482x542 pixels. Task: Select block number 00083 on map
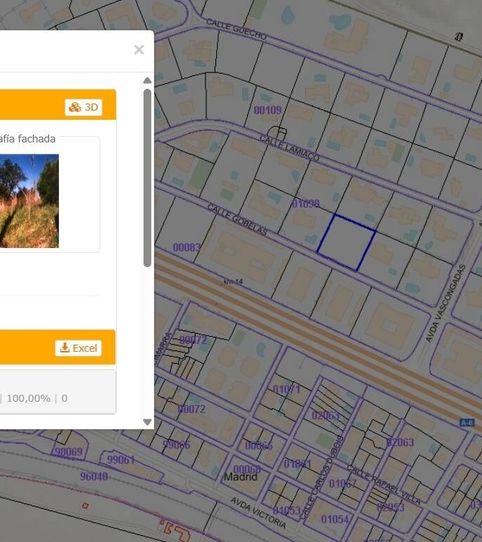187,247
